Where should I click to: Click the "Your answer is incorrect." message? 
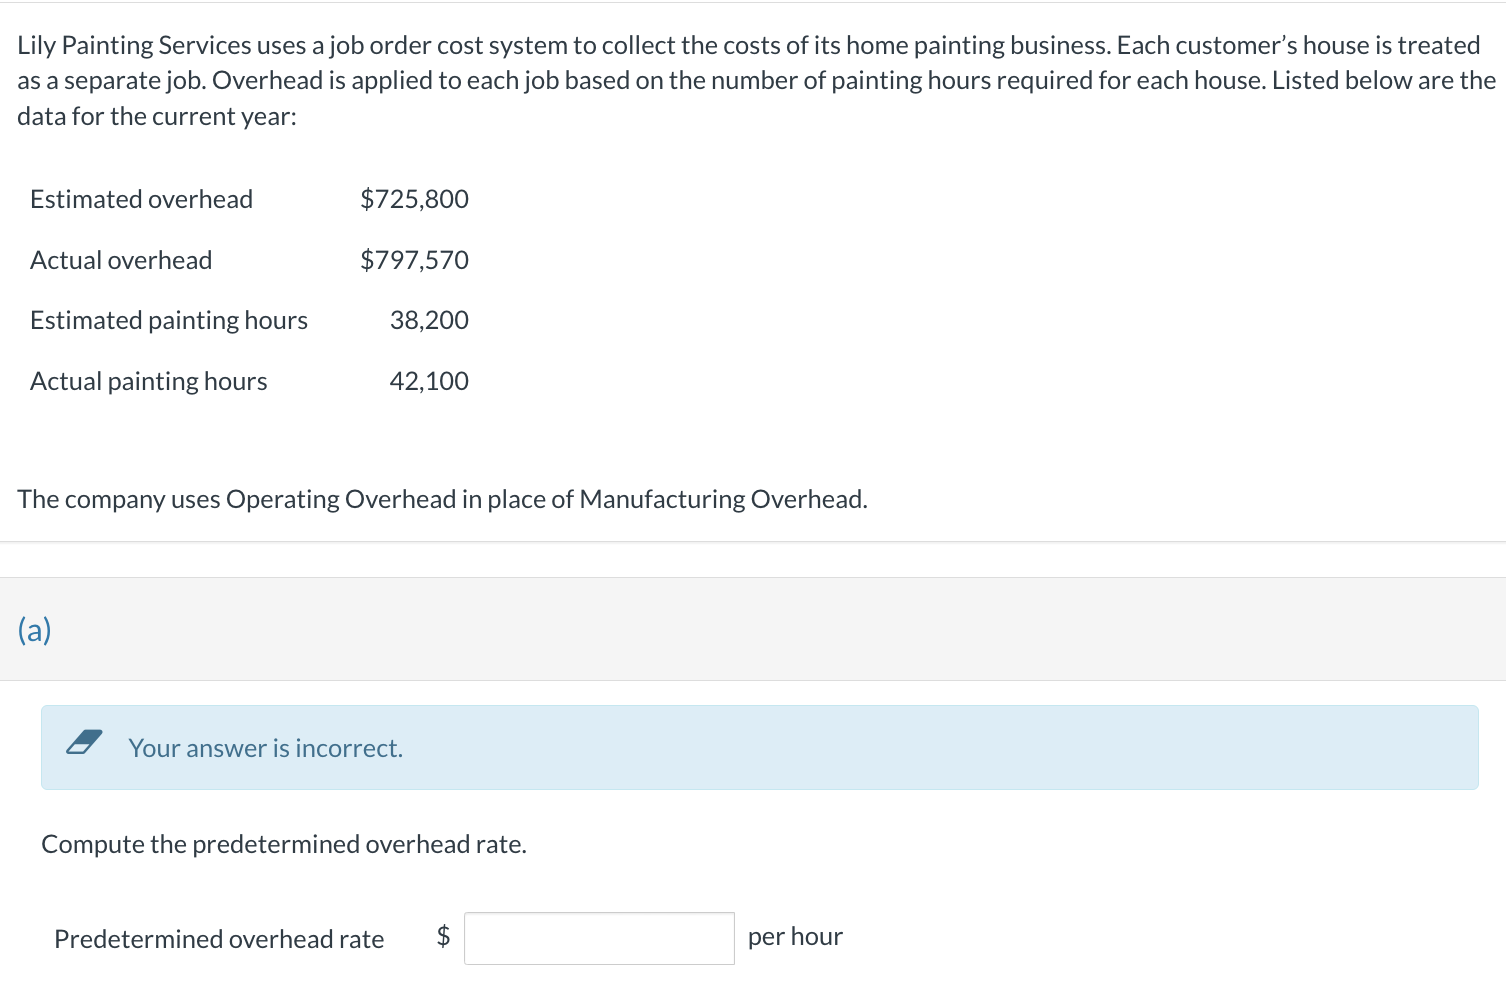pos(265,748)
